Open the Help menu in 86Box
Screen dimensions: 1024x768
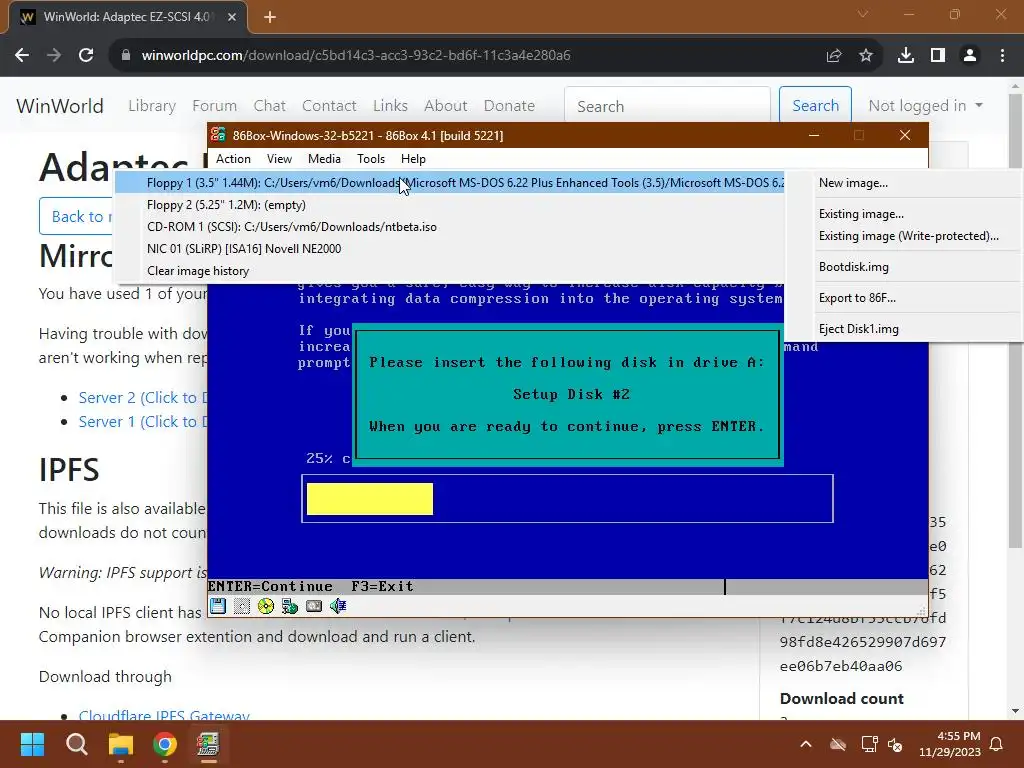click(x=413, y=159)
